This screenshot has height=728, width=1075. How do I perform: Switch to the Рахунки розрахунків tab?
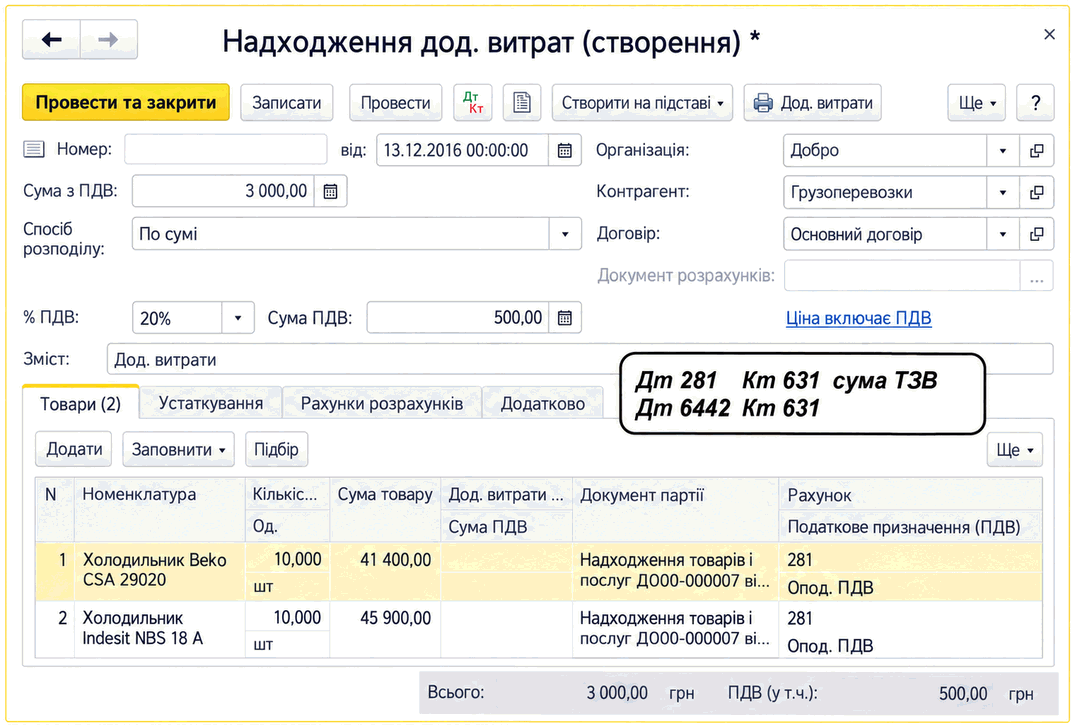click(x=382, y=404)
